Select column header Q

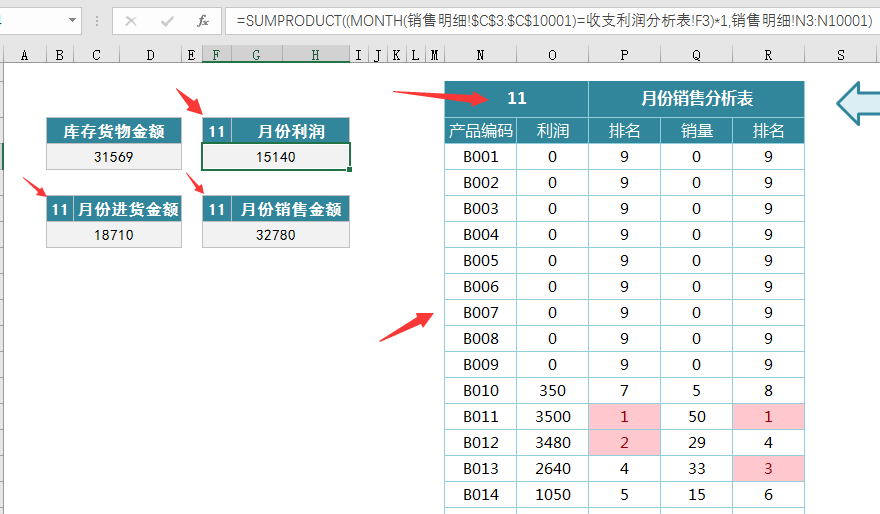coord(696,55)
